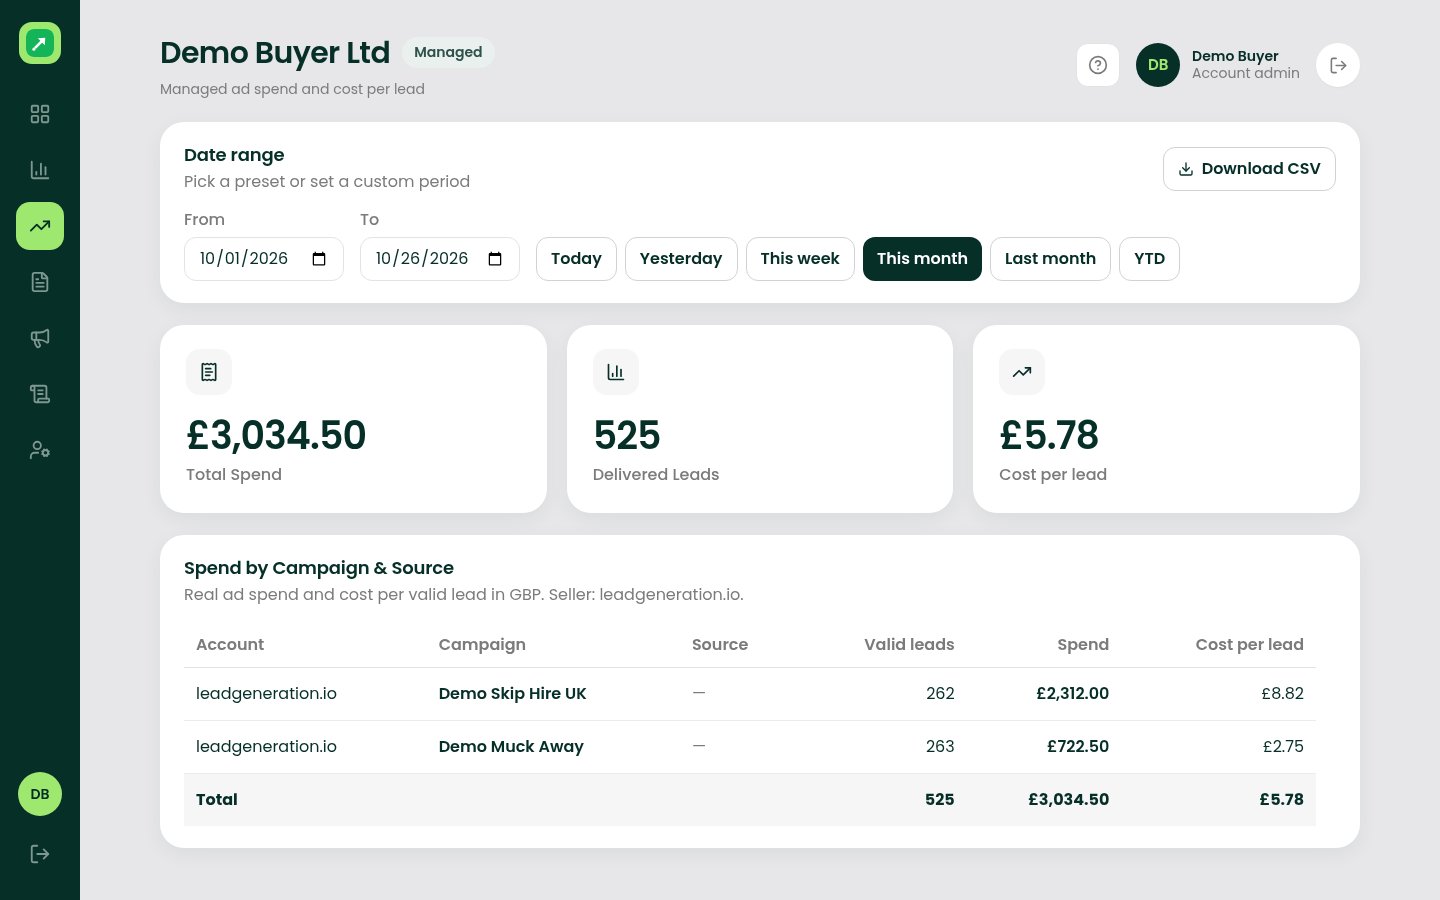Image resolution: width=1440 pixels, height=900 pixels.
Task: Click the help question mark icon
Action: pyautogui.click(x=1098, y=65)
